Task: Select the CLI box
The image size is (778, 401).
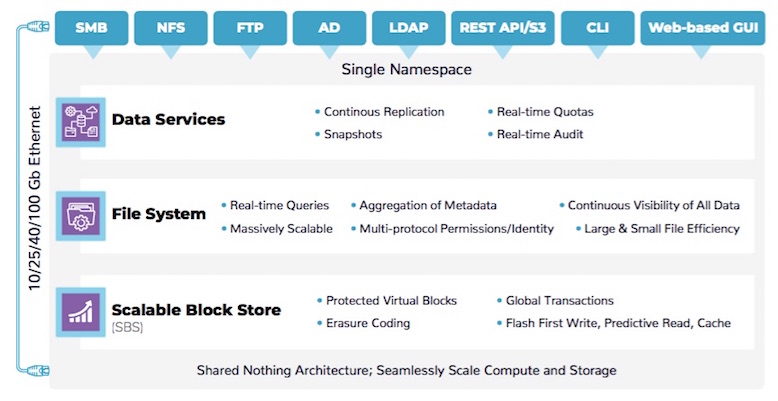Action: click(x=597, y=28)
